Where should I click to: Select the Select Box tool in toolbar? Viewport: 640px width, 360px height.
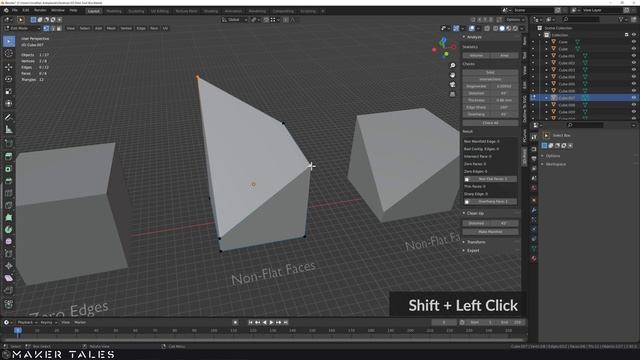9,41
